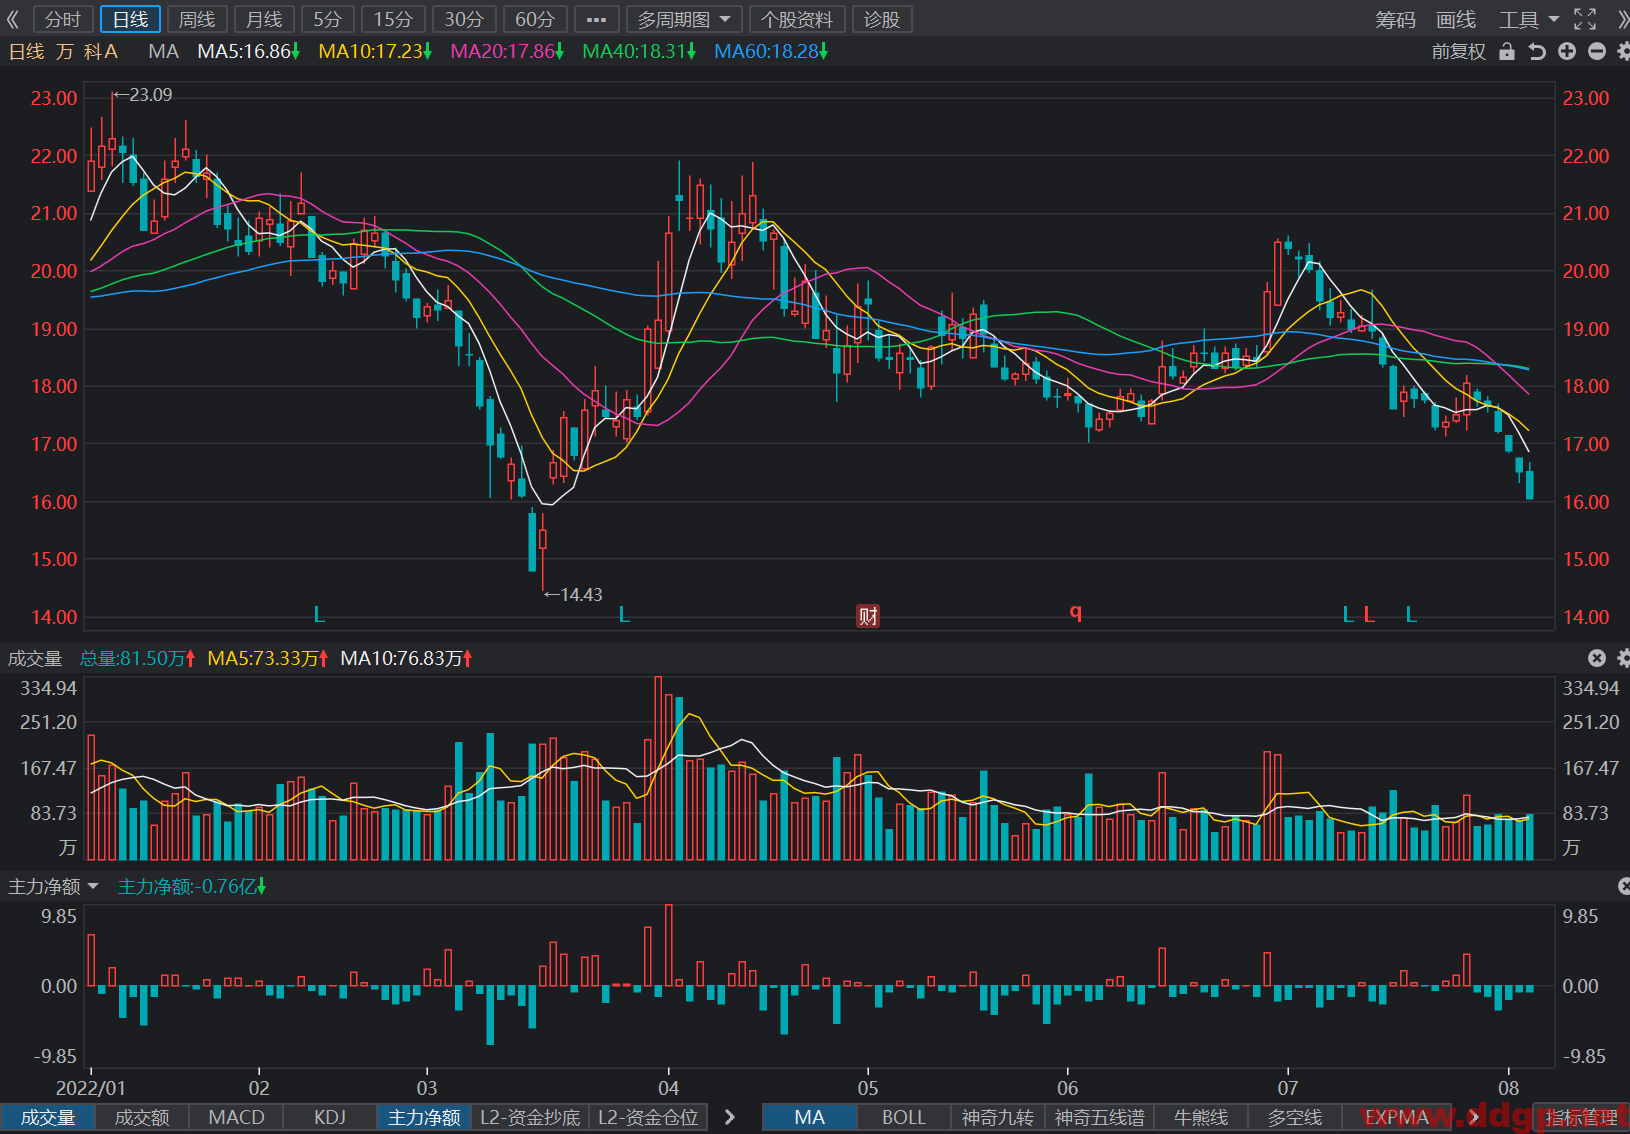Viewport: 1630px width, 1134px height.
Task: Select 牛熊线 overlay indicator
Action: coord(1201,1117)
